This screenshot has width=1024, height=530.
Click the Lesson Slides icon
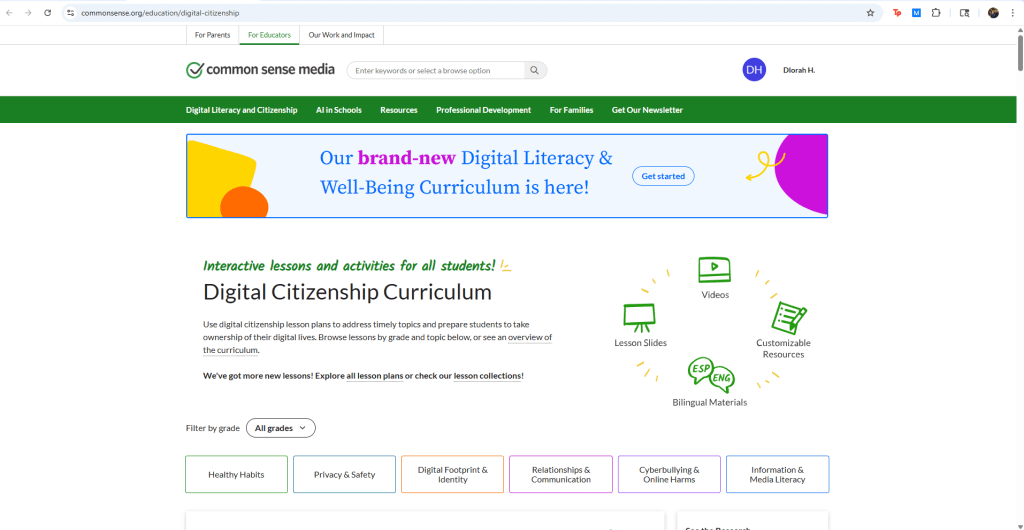coord(640,317)
